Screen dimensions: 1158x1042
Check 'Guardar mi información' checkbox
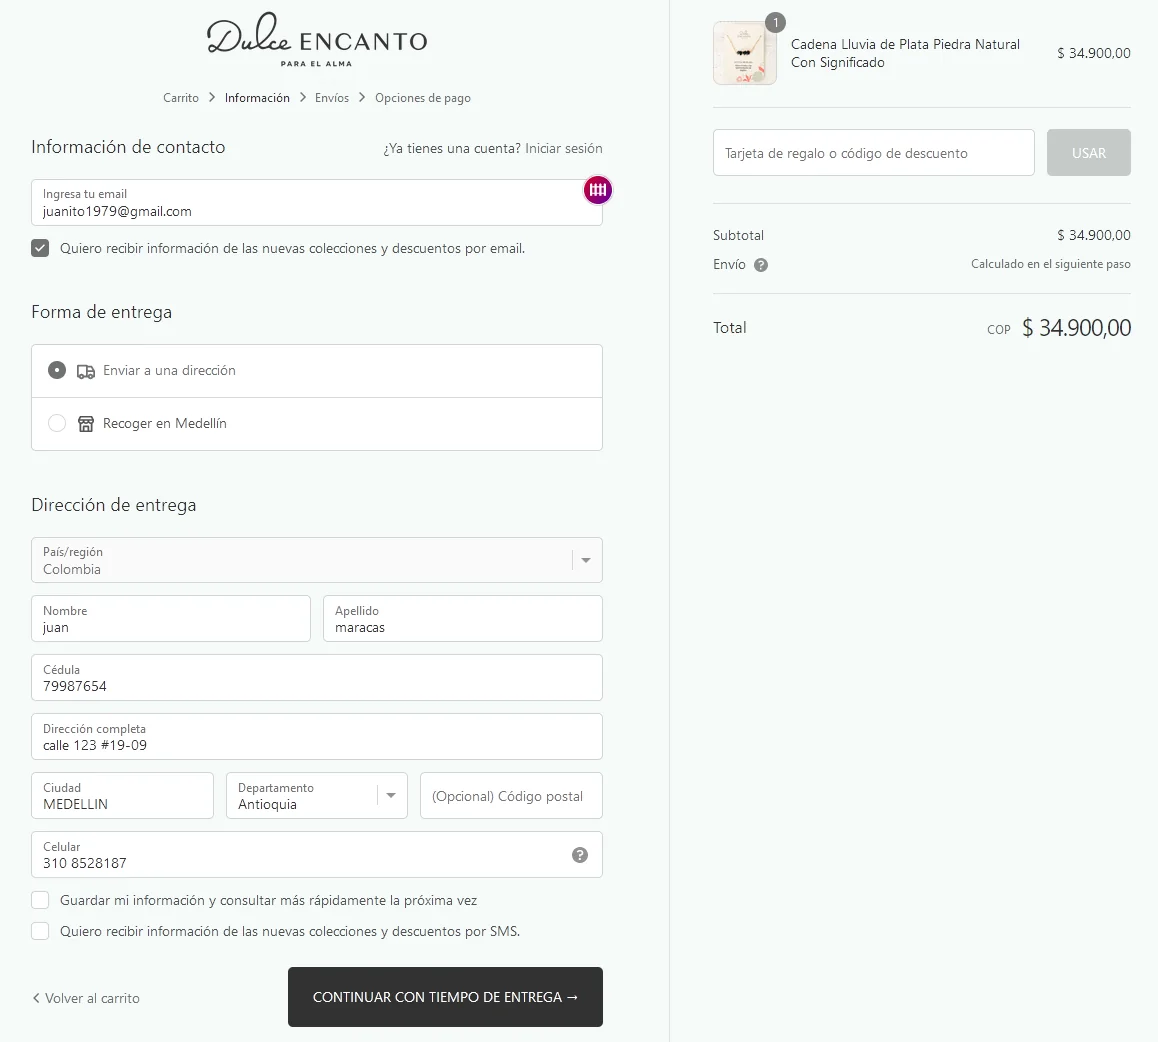40,900
